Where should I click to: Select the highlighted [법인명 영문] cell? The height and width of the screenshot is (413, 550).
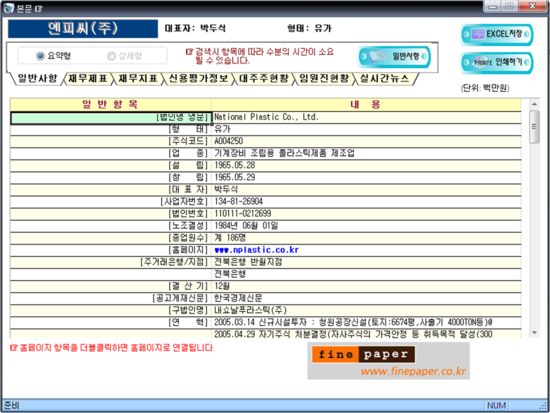(111, 118)
